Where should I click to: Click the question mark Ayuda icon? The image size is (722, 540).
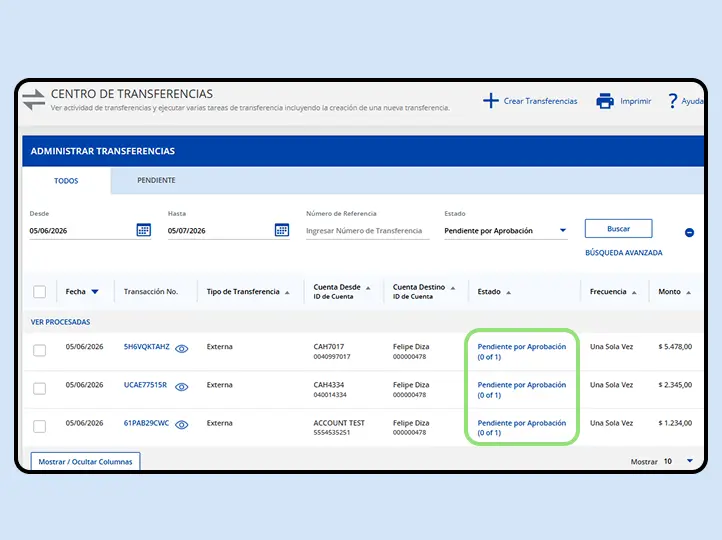(673, 101)
